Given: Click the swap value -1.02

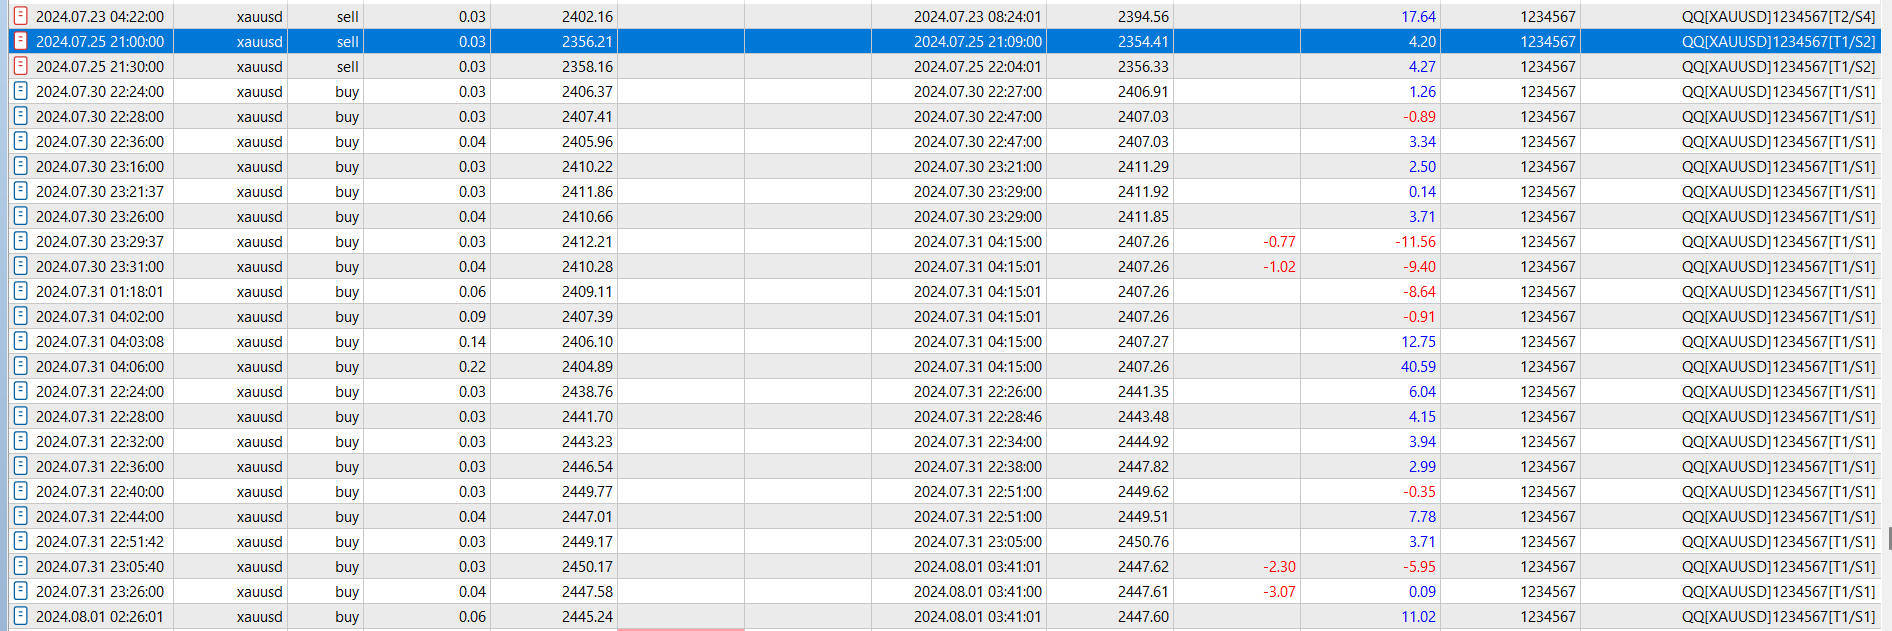Looking at the screenshot, I should click(x=1279, y=267).
